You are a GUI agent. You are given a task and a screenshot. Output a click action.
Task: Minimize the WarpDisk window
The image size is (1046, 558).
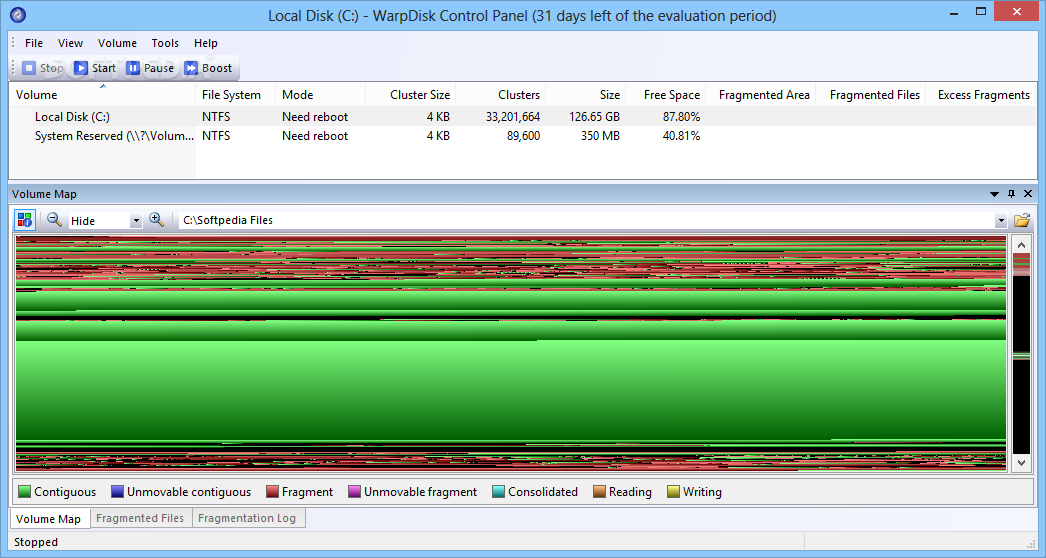[955, 12]
